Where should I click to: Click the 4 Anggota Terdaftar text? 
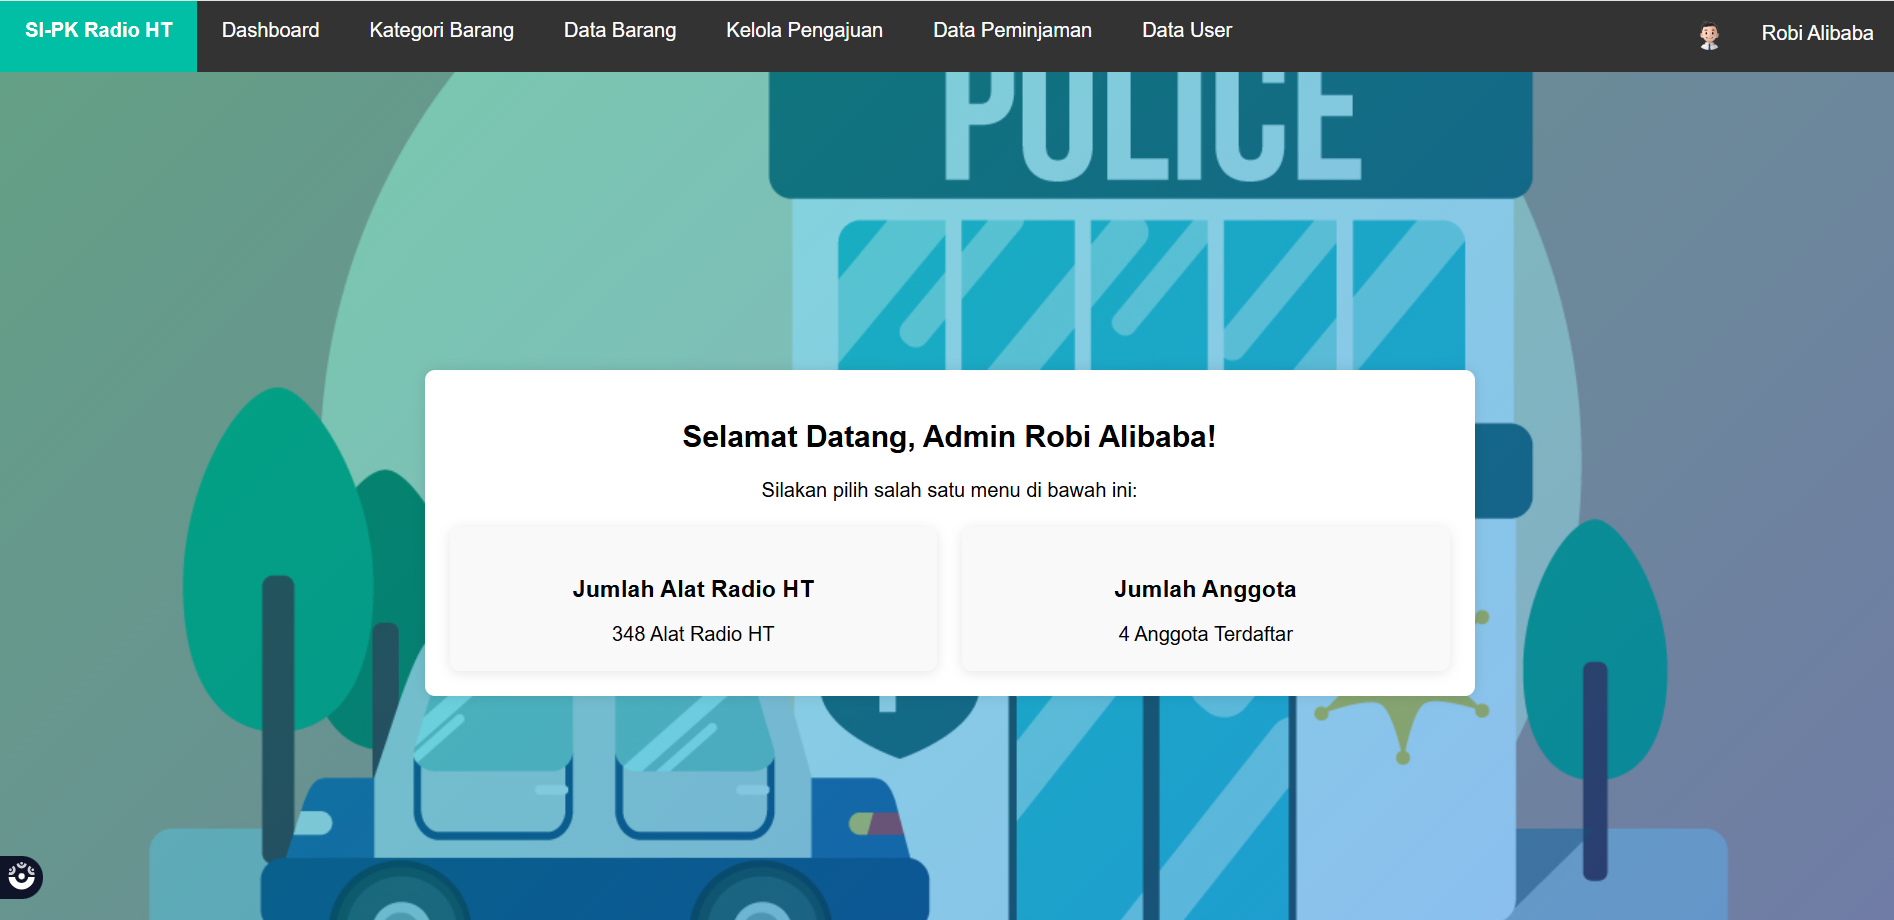point(1205,634)
